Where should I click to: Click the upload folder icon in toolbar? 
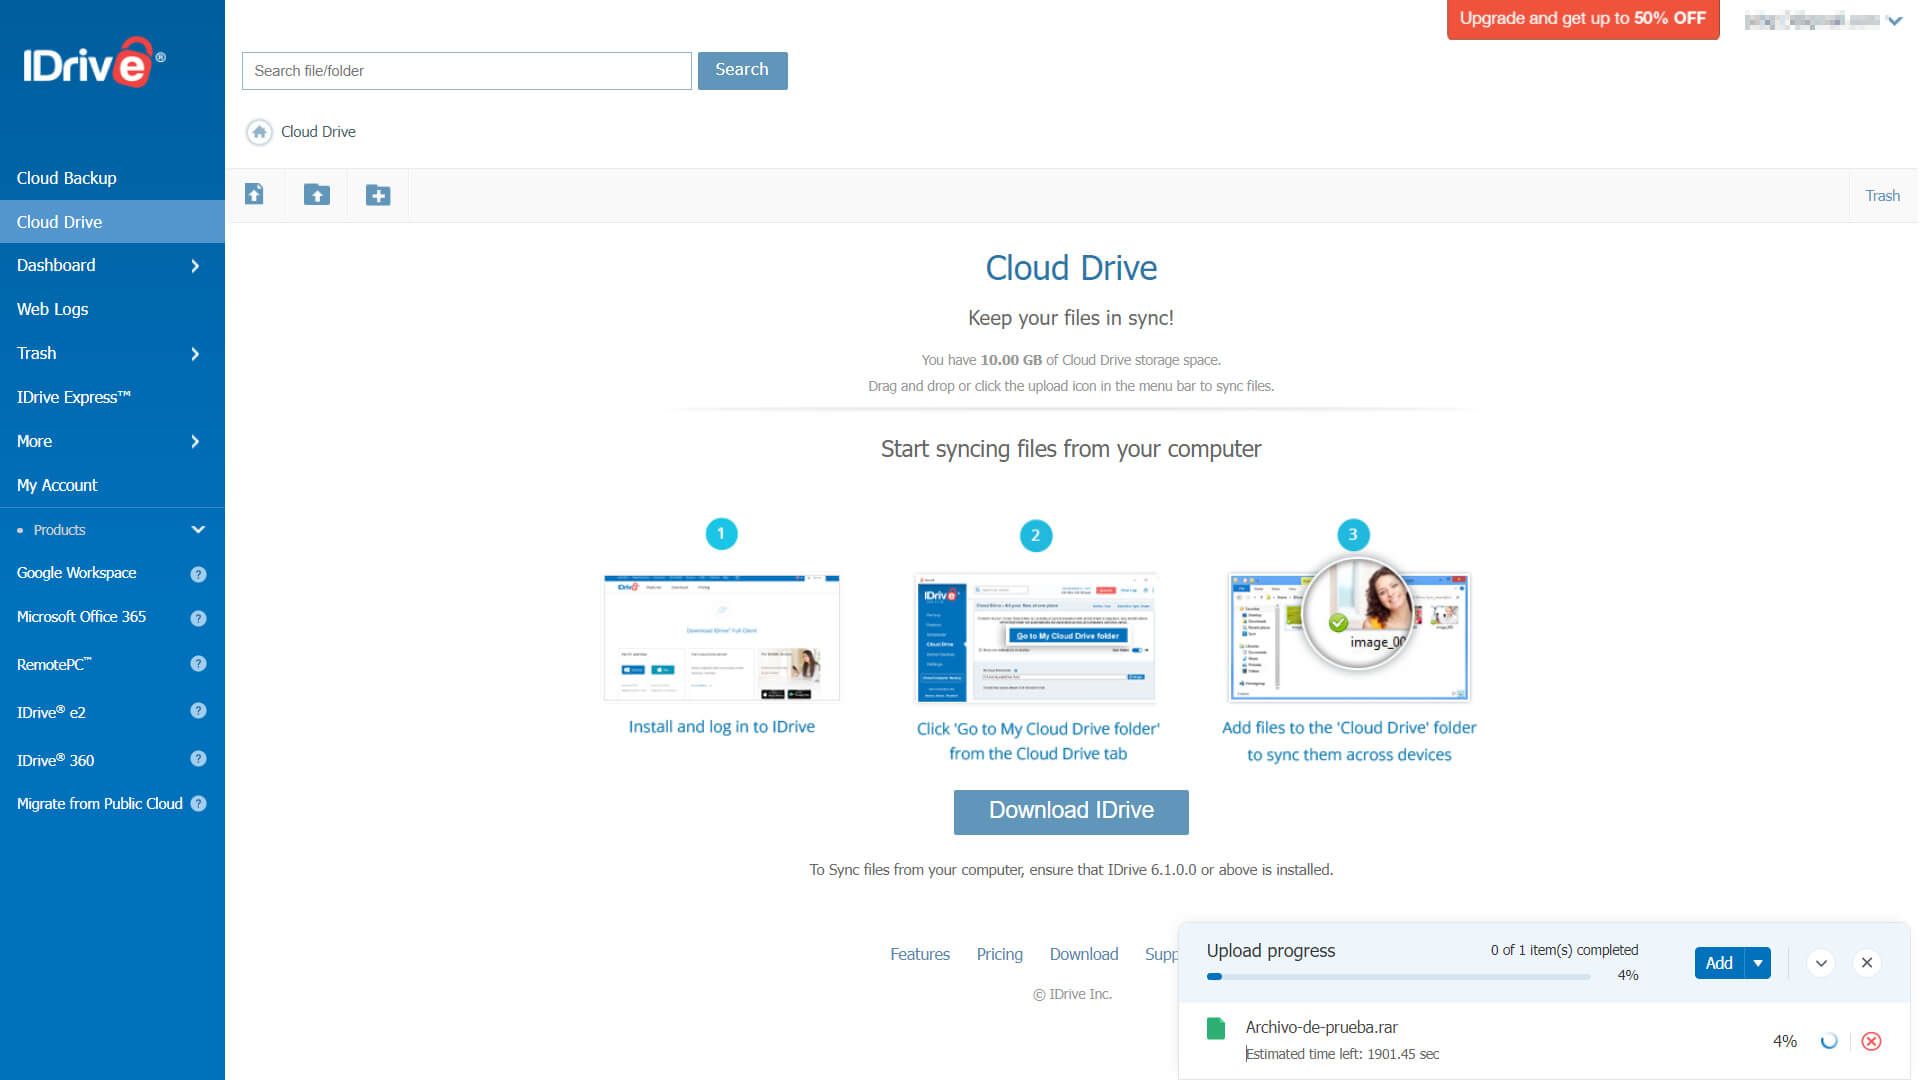tap(317, 195)
